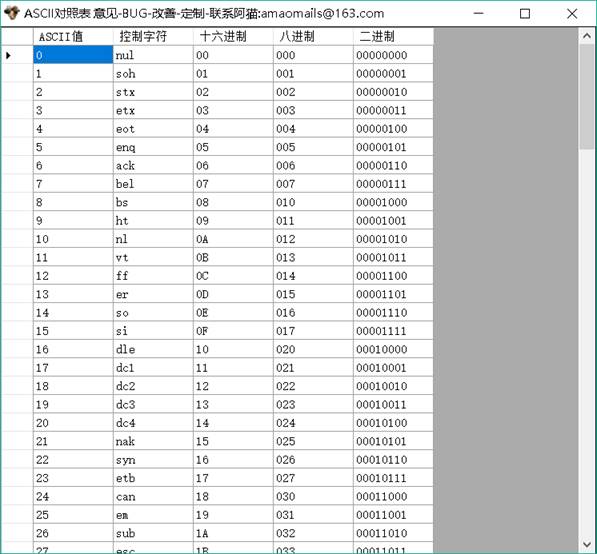
Task: Click the 八进制 column header
Action: 313,36
